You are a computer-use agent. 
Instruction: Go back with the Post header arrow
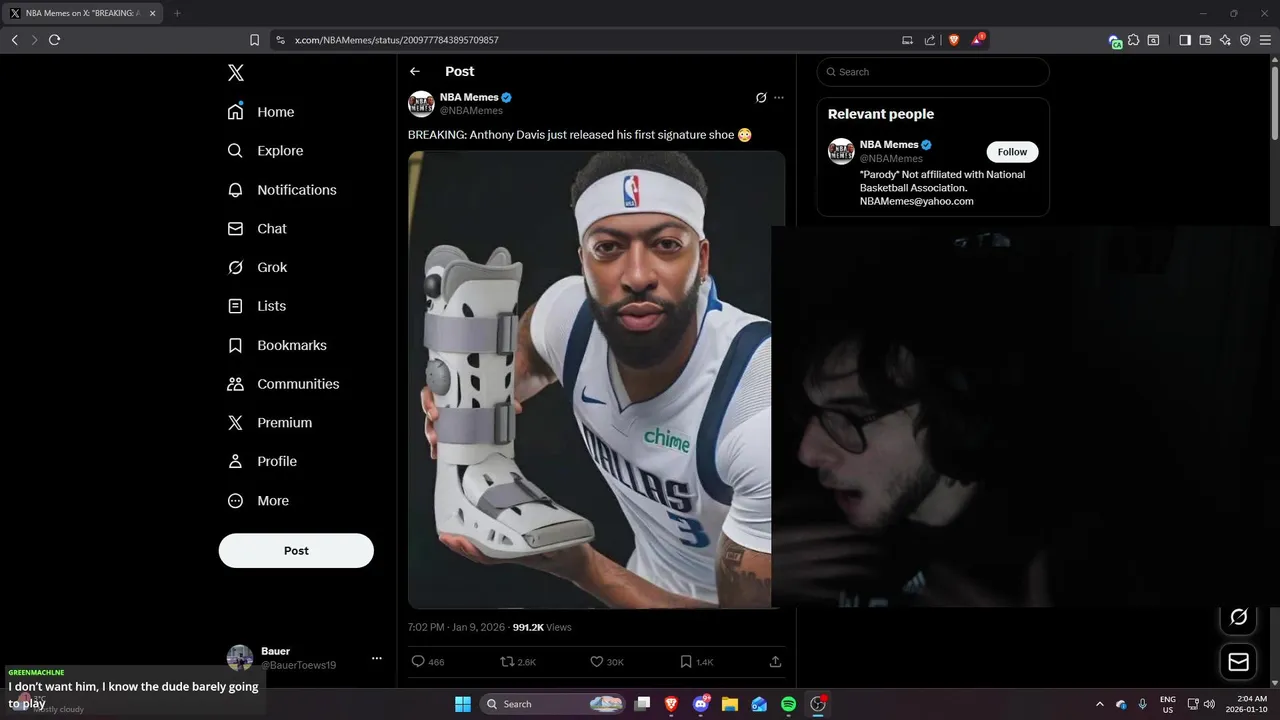point(415,72)
